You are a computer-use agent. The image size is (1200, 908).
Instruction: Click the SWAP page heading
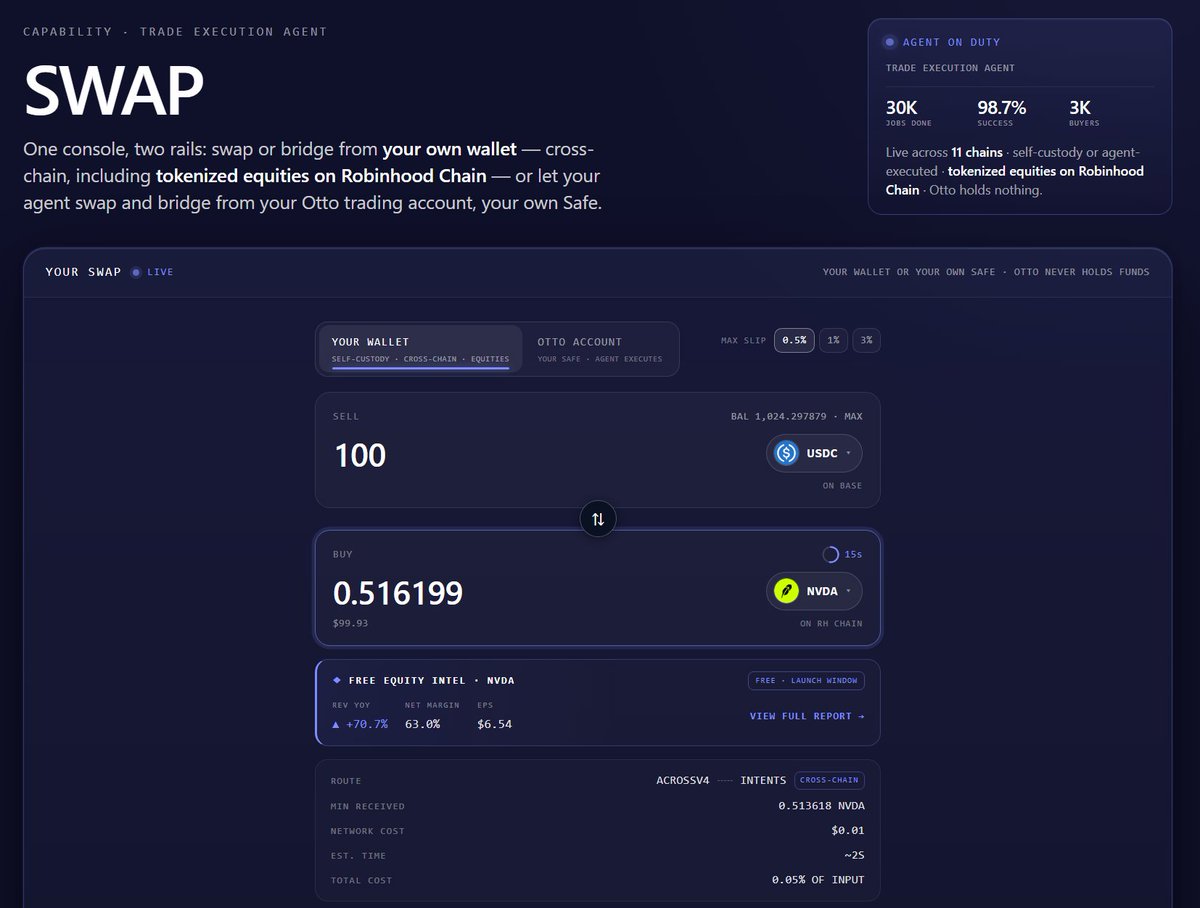pyautogui.click(x=114, y=90)
